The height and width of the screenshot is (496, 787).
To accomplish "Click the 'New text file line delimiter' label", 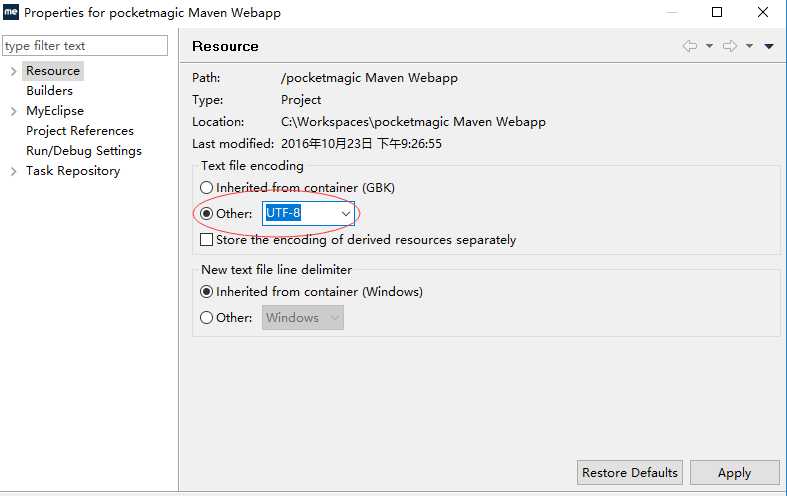I will click(x=277, y=270).
